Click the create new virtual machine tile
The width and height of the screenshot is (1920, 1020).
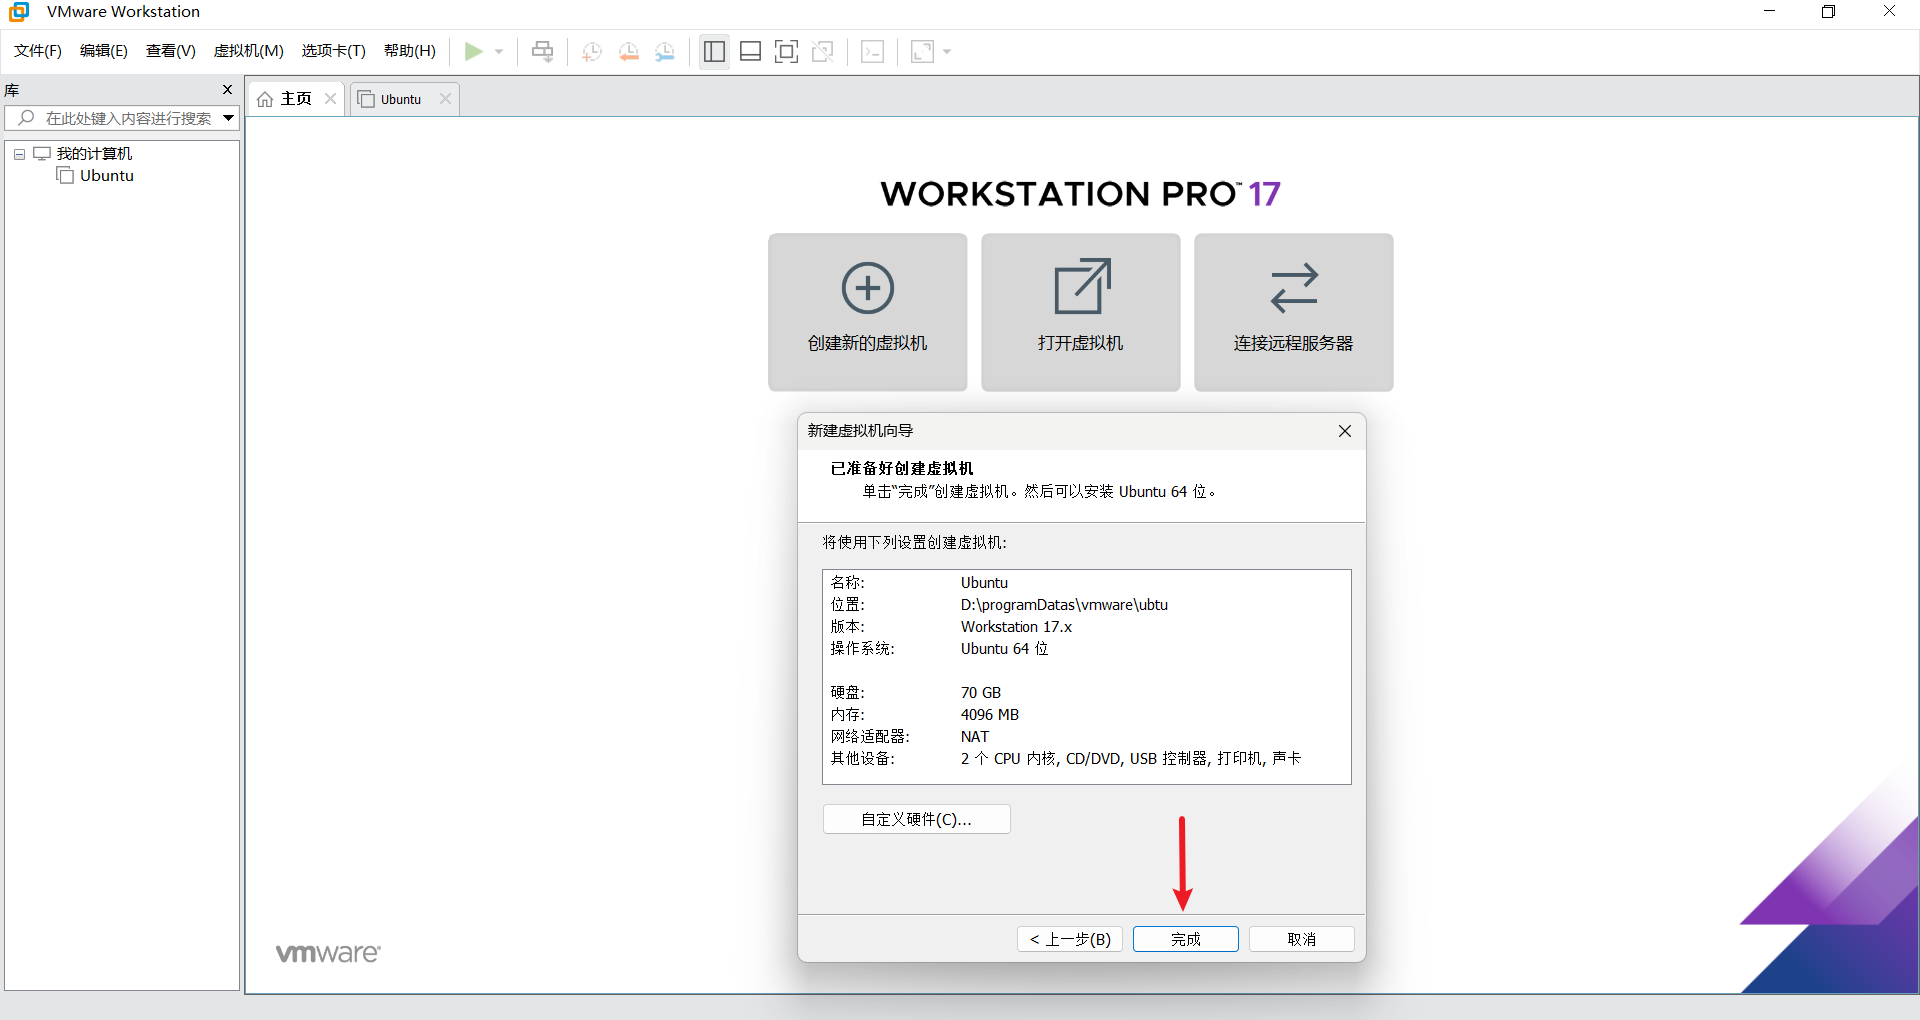pyautogui.click(x=867, y=312)
